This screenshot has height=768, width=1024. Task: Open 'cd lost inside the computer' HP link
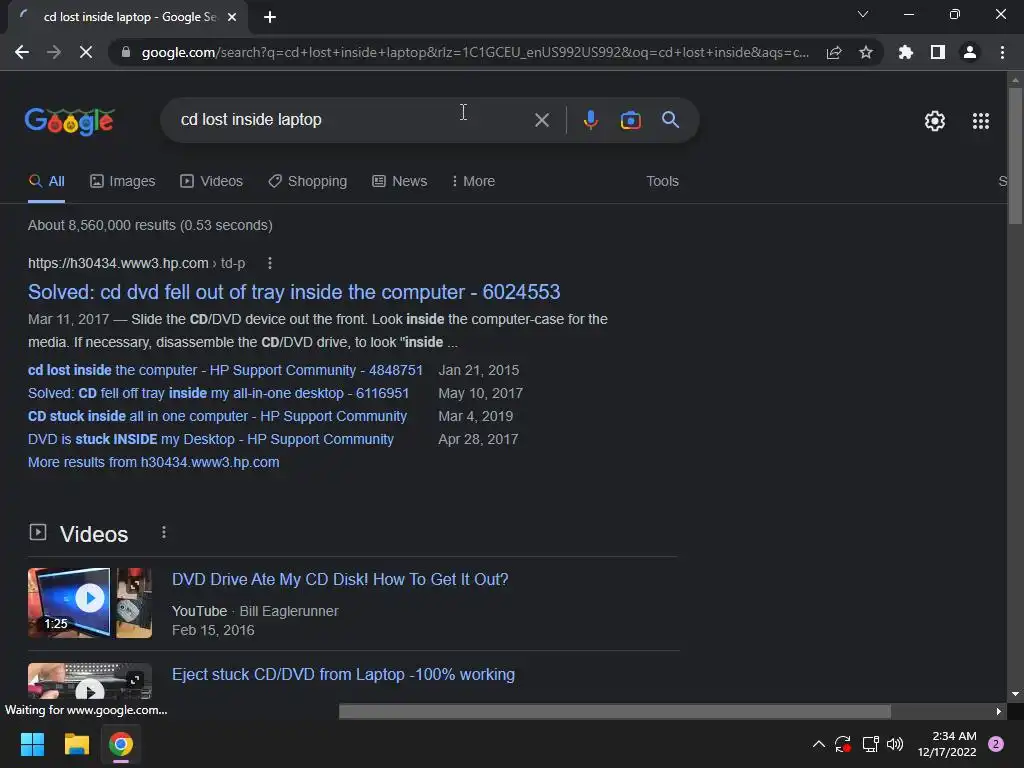(x=225, y=370)
